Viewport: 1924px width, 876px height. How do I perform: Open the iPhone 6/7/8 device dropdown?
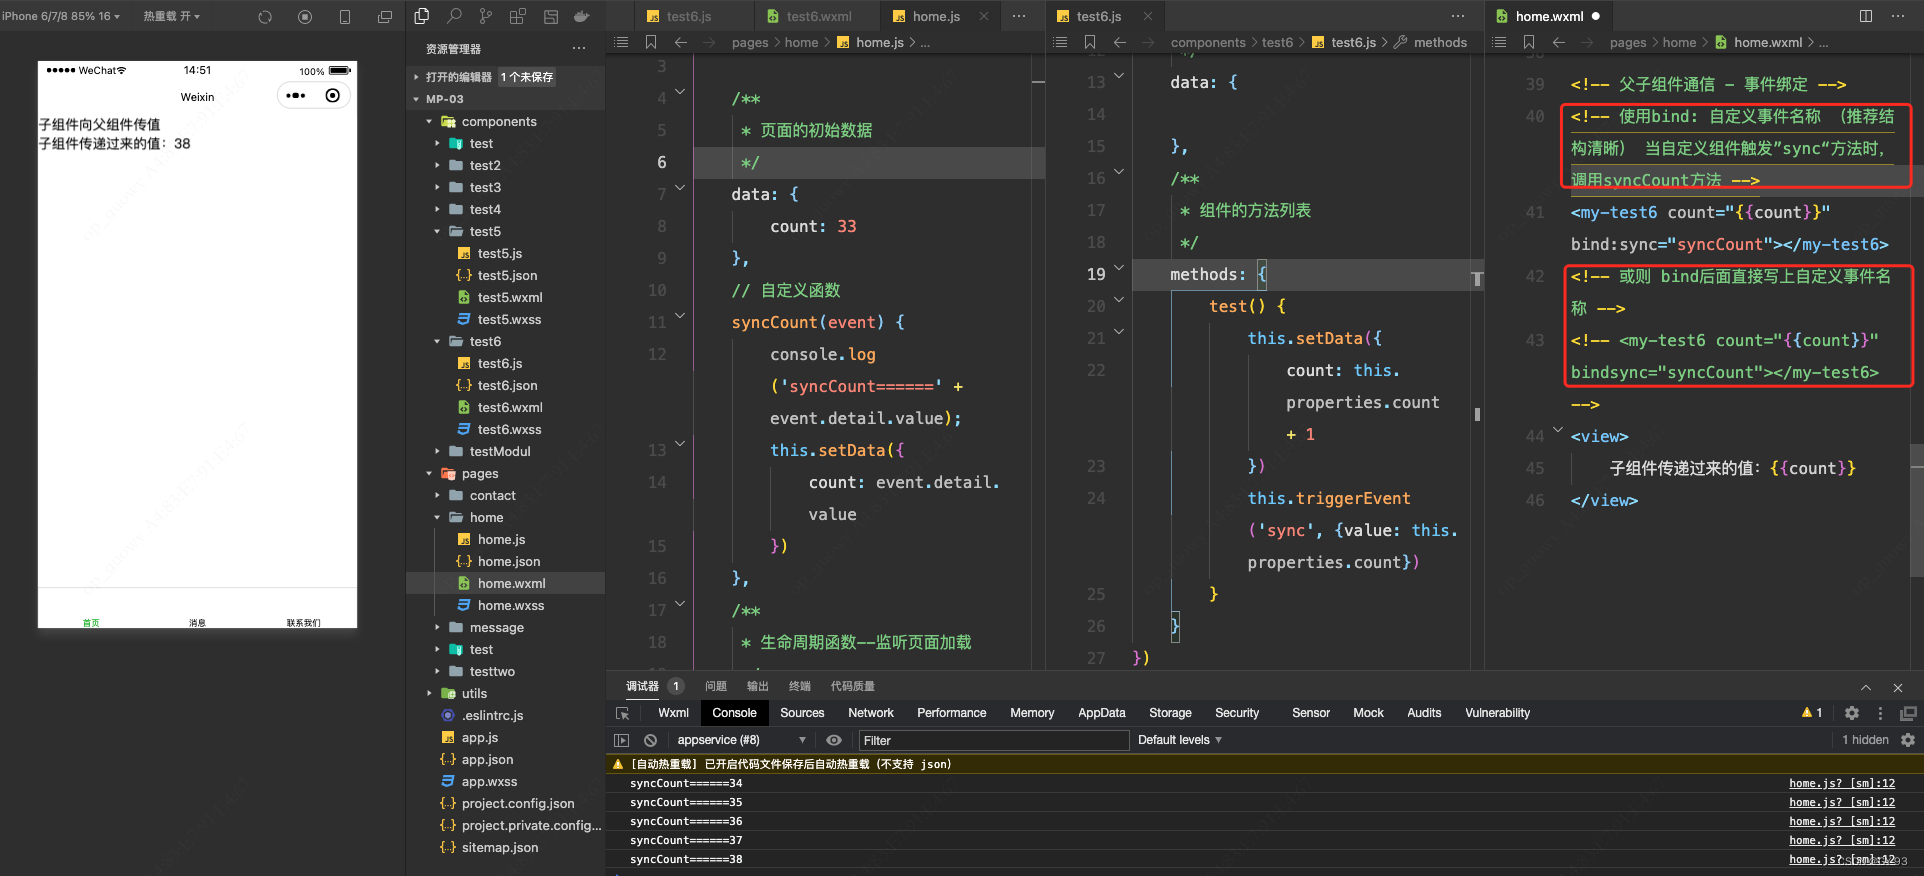60,16
